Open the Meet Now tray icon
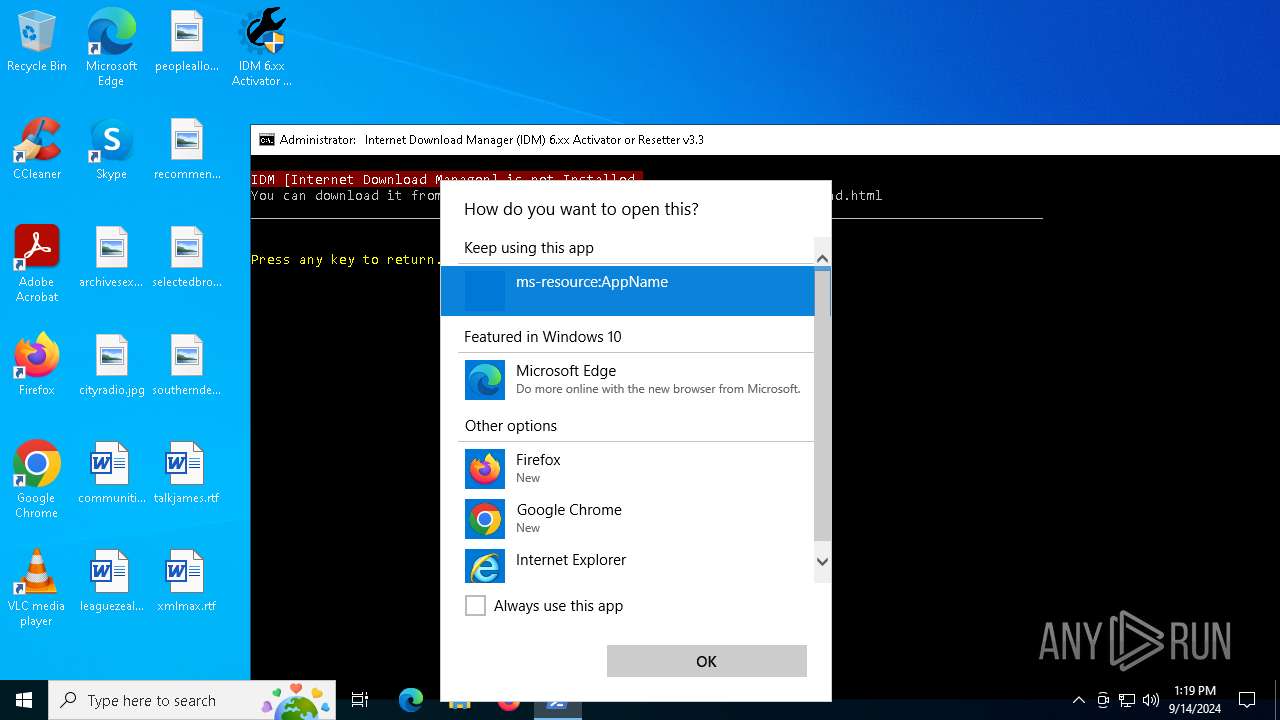The height and width of the screenshot is (720, 1280). (x=1103, y=700)
